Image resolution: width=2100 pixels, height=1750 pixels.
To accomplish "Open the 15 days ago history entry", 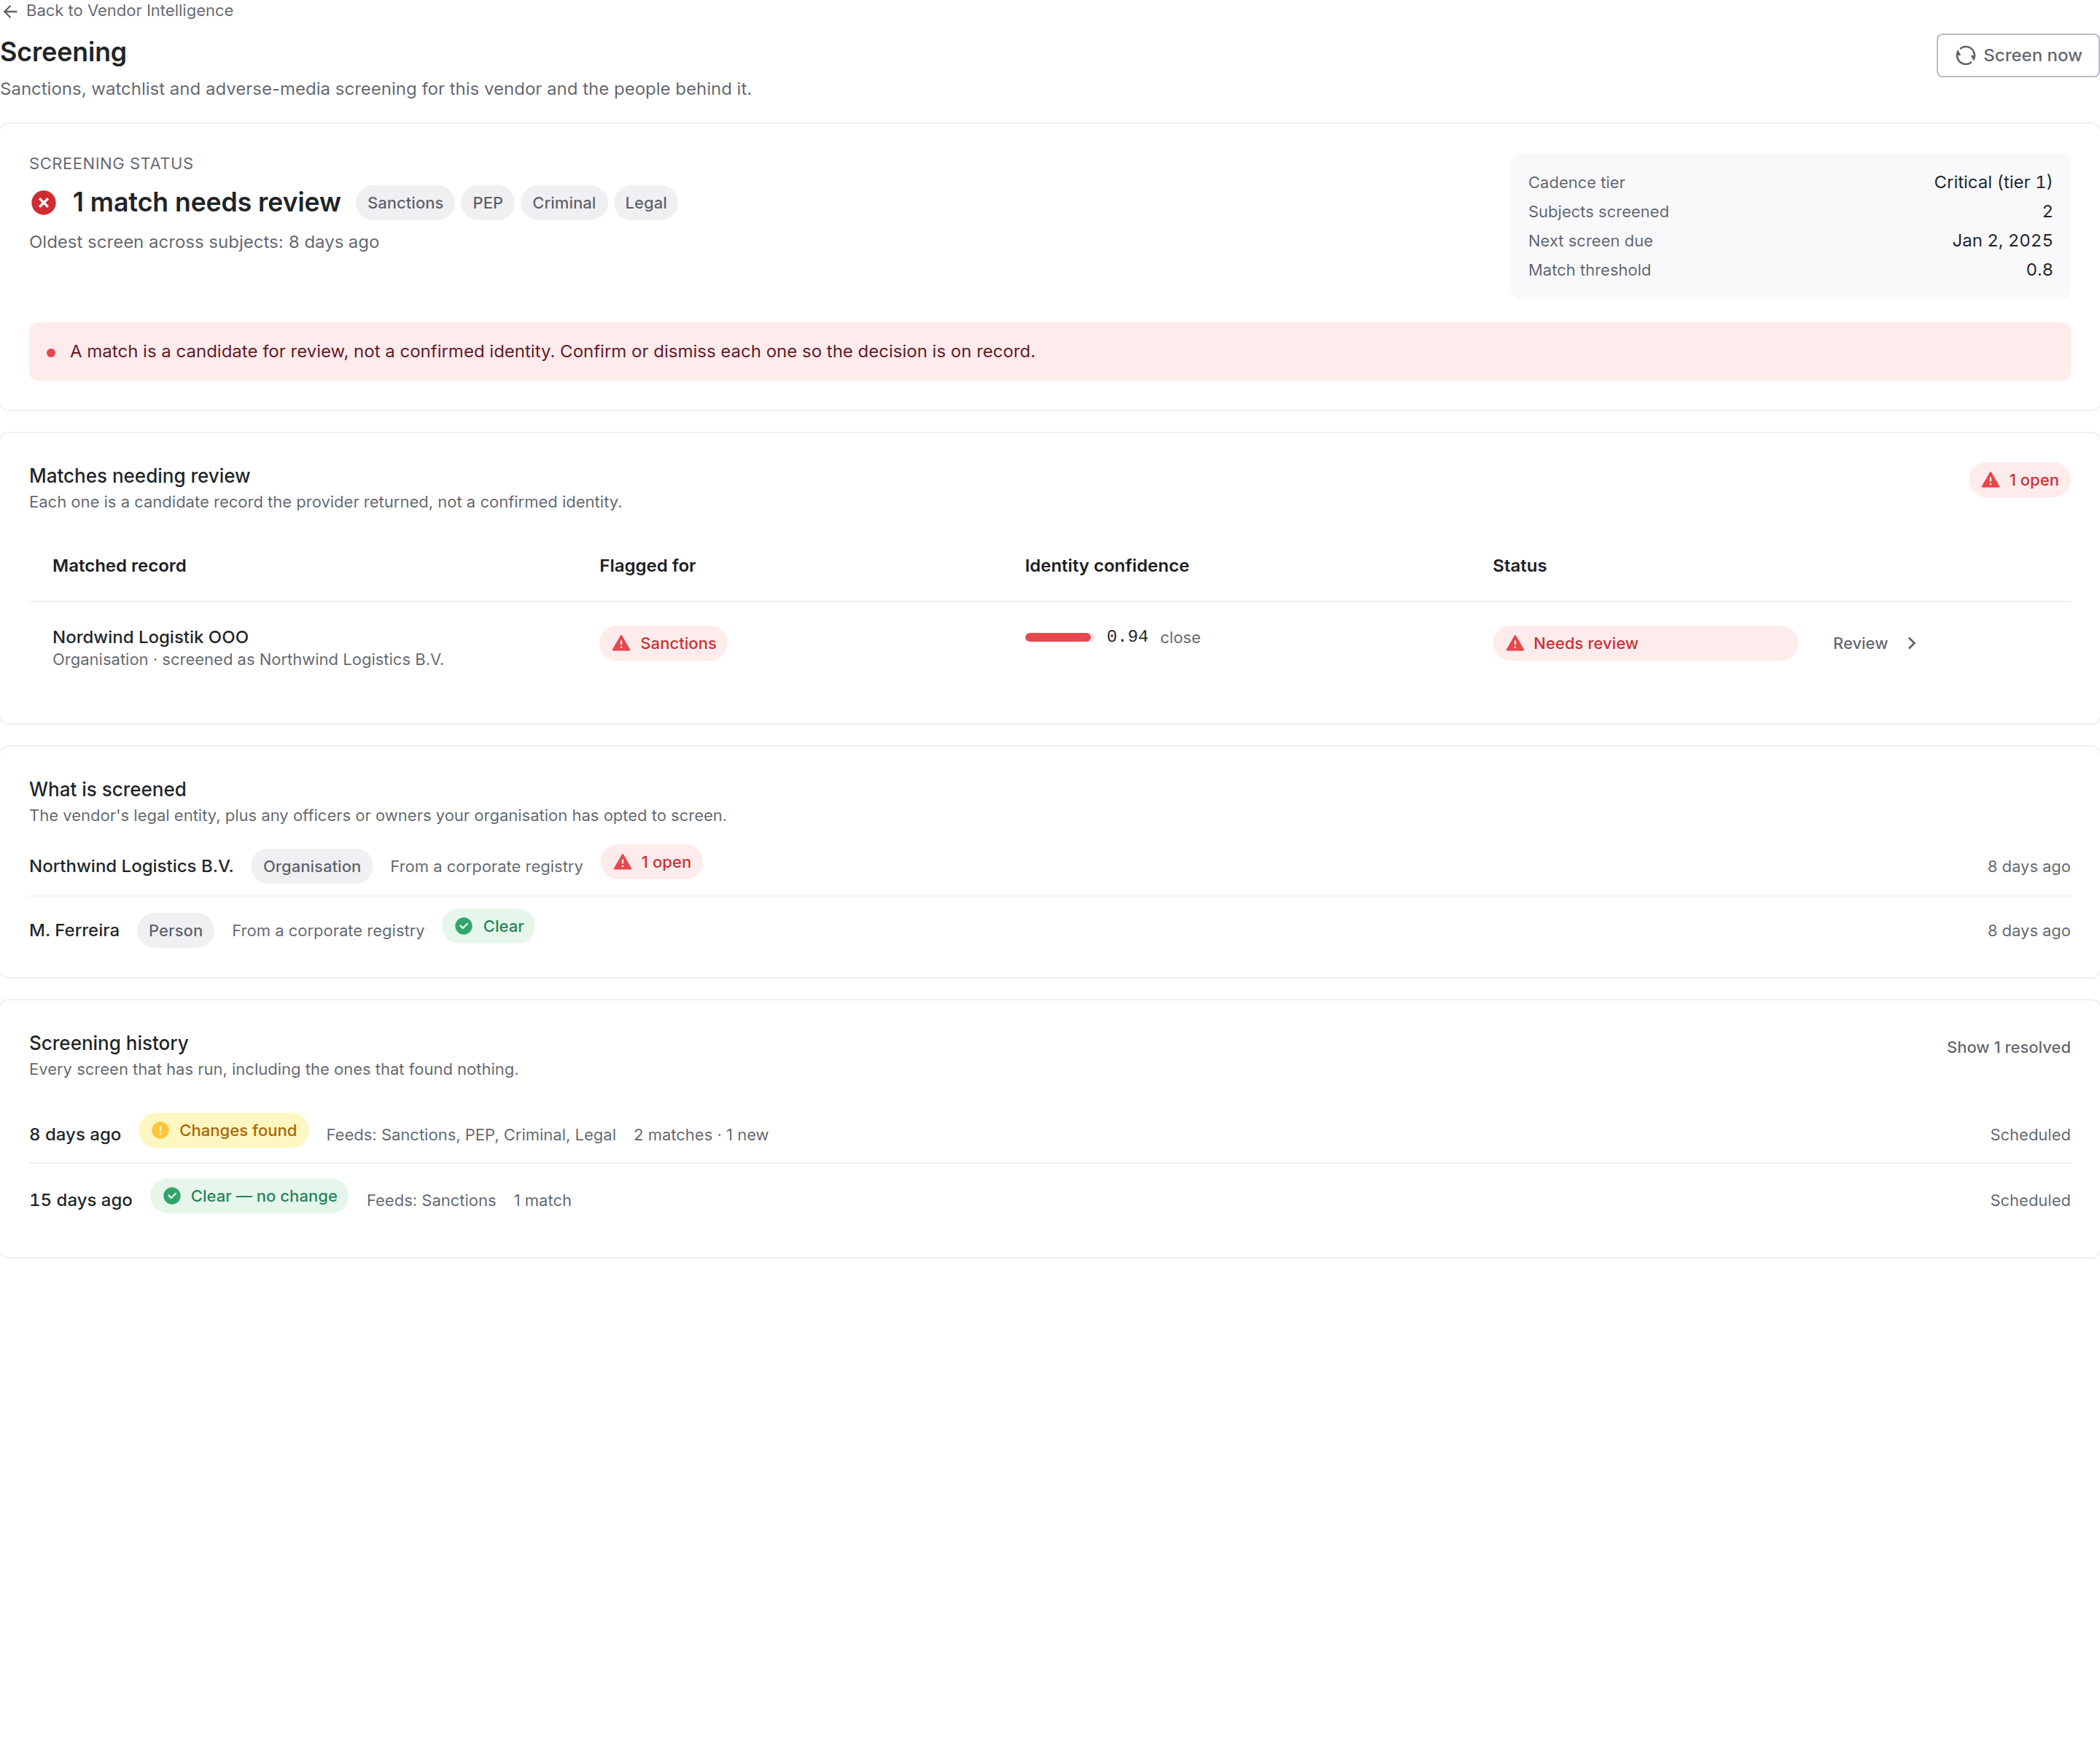I will click(x=1049, y=1199).
